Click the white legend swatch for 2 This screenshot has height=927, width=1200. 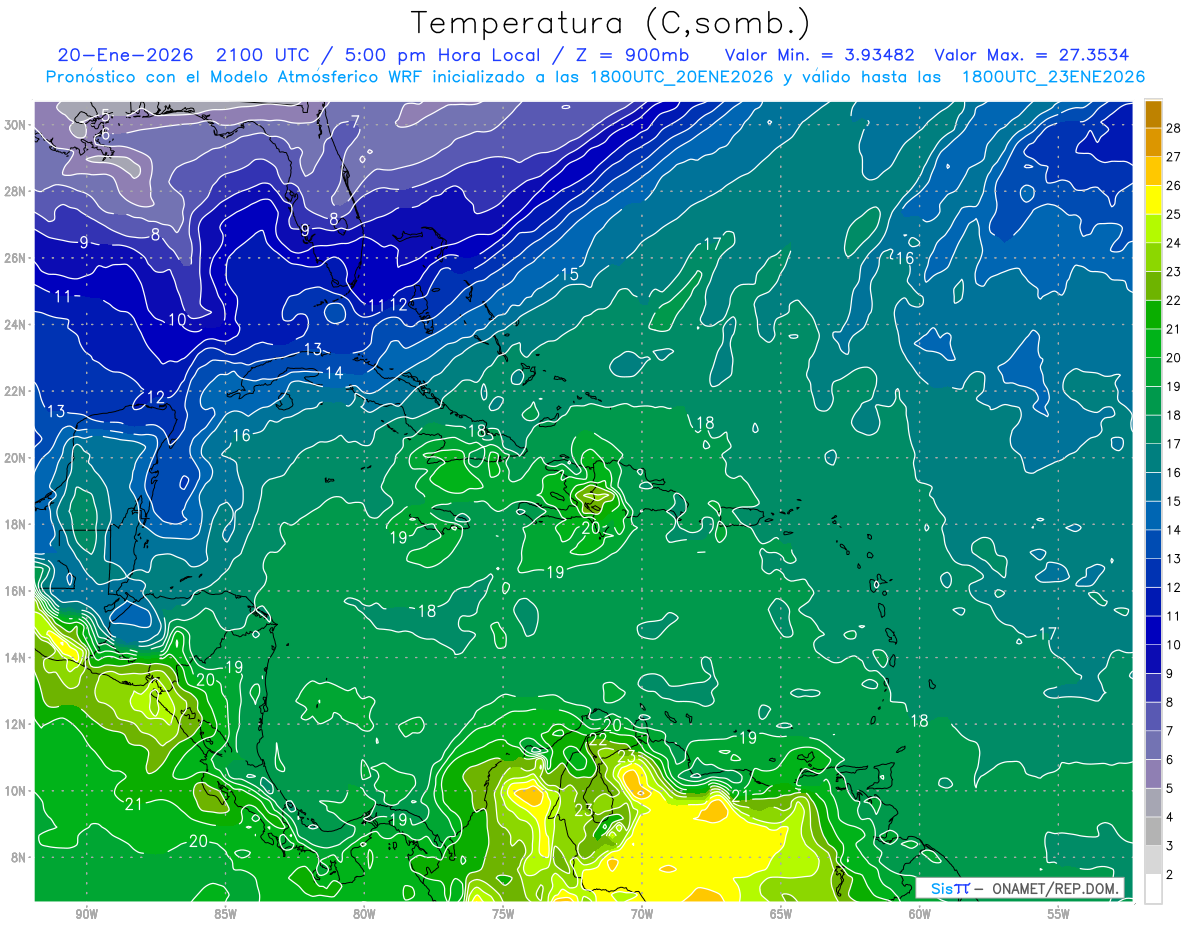tap(1154, 889)
